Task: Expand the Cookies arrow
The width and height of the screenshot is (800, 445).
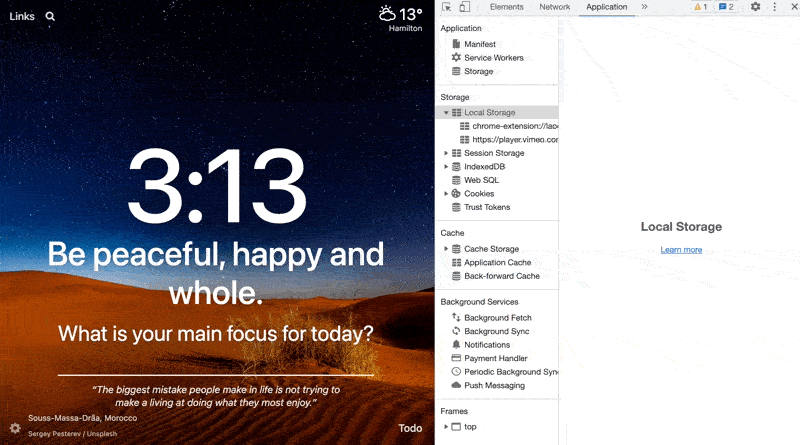Action: [x=446, y=193]
